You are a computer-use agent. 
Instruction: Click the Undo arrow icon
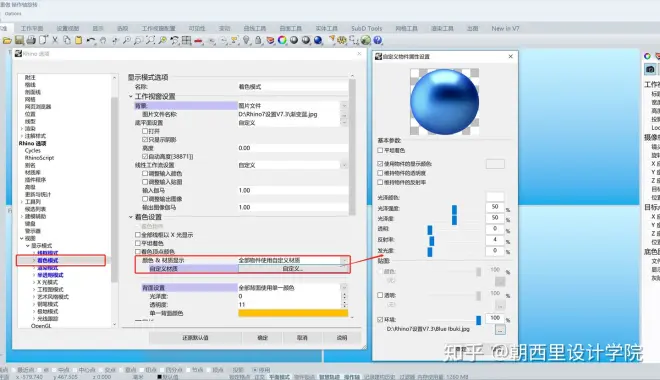click(x=91, y=40)
